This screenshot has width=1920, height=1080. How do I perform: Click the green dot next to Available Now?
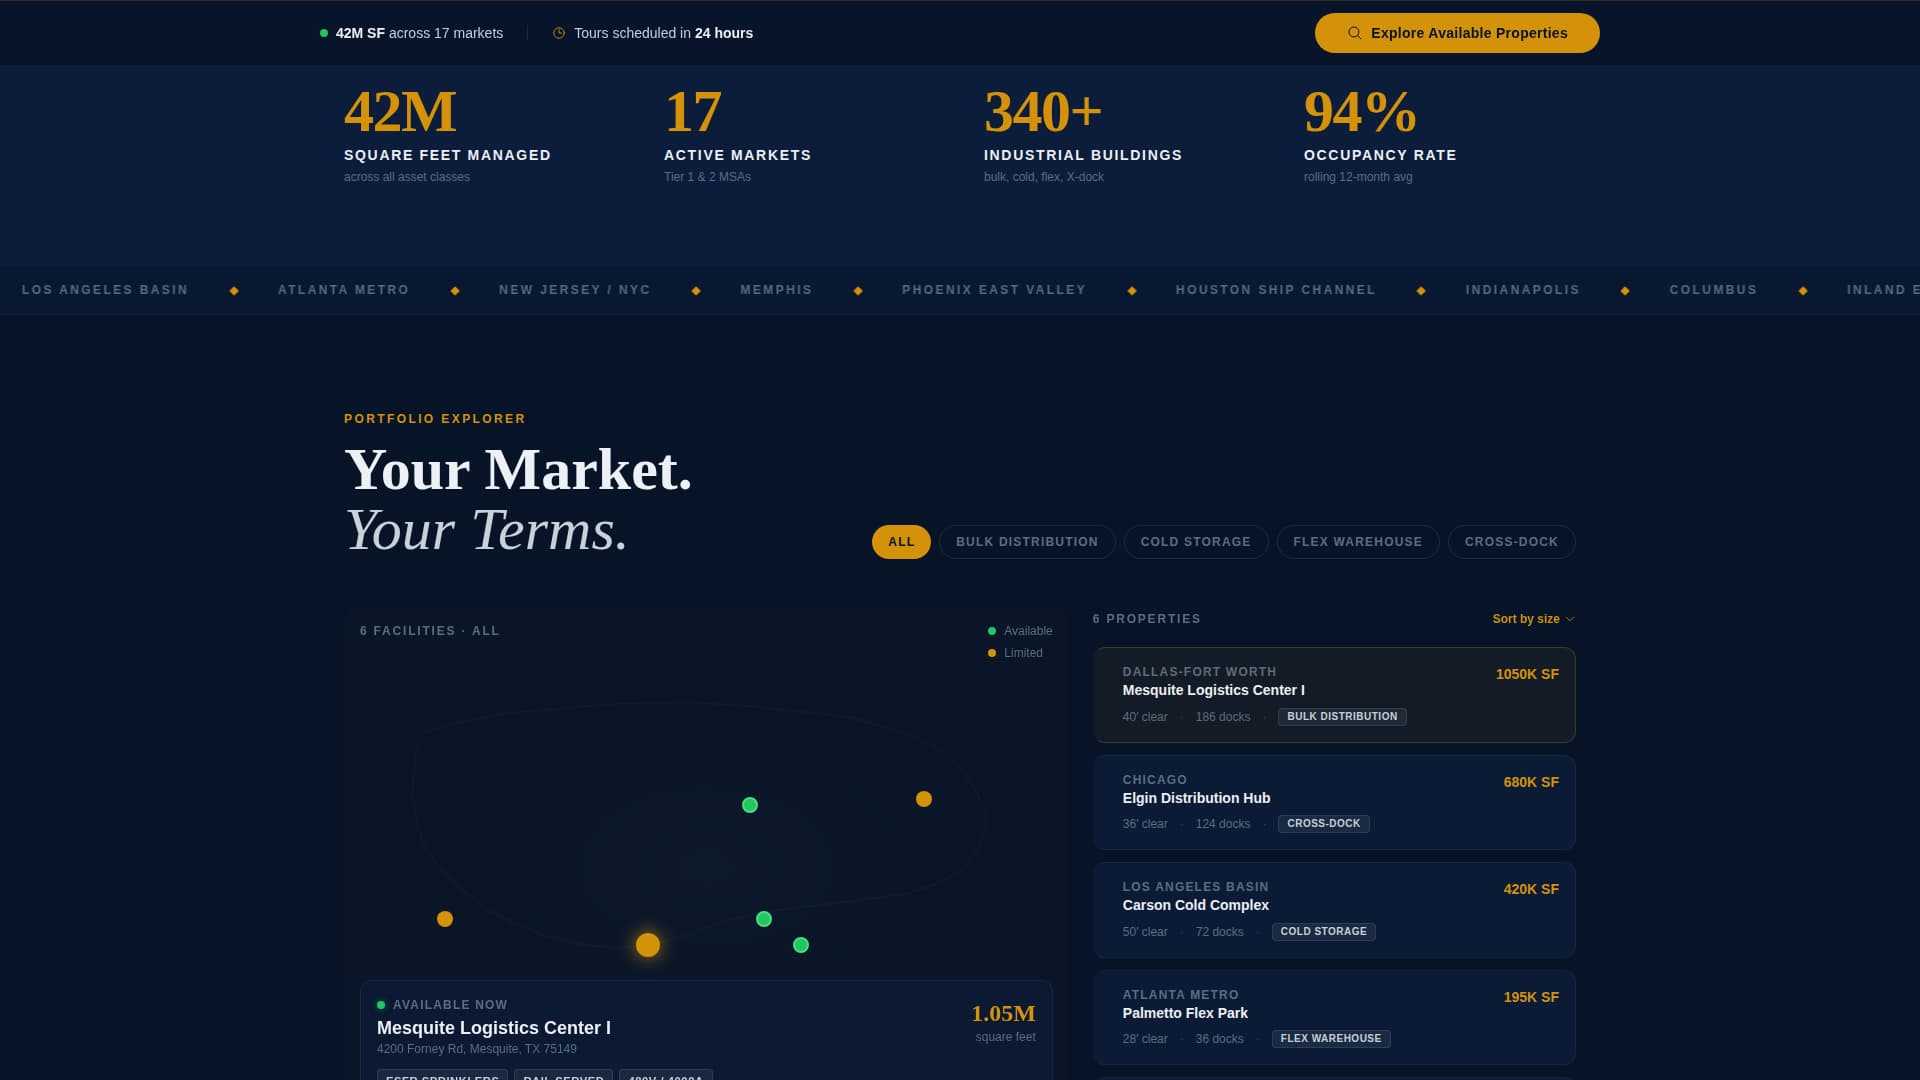coord(382,1004)
